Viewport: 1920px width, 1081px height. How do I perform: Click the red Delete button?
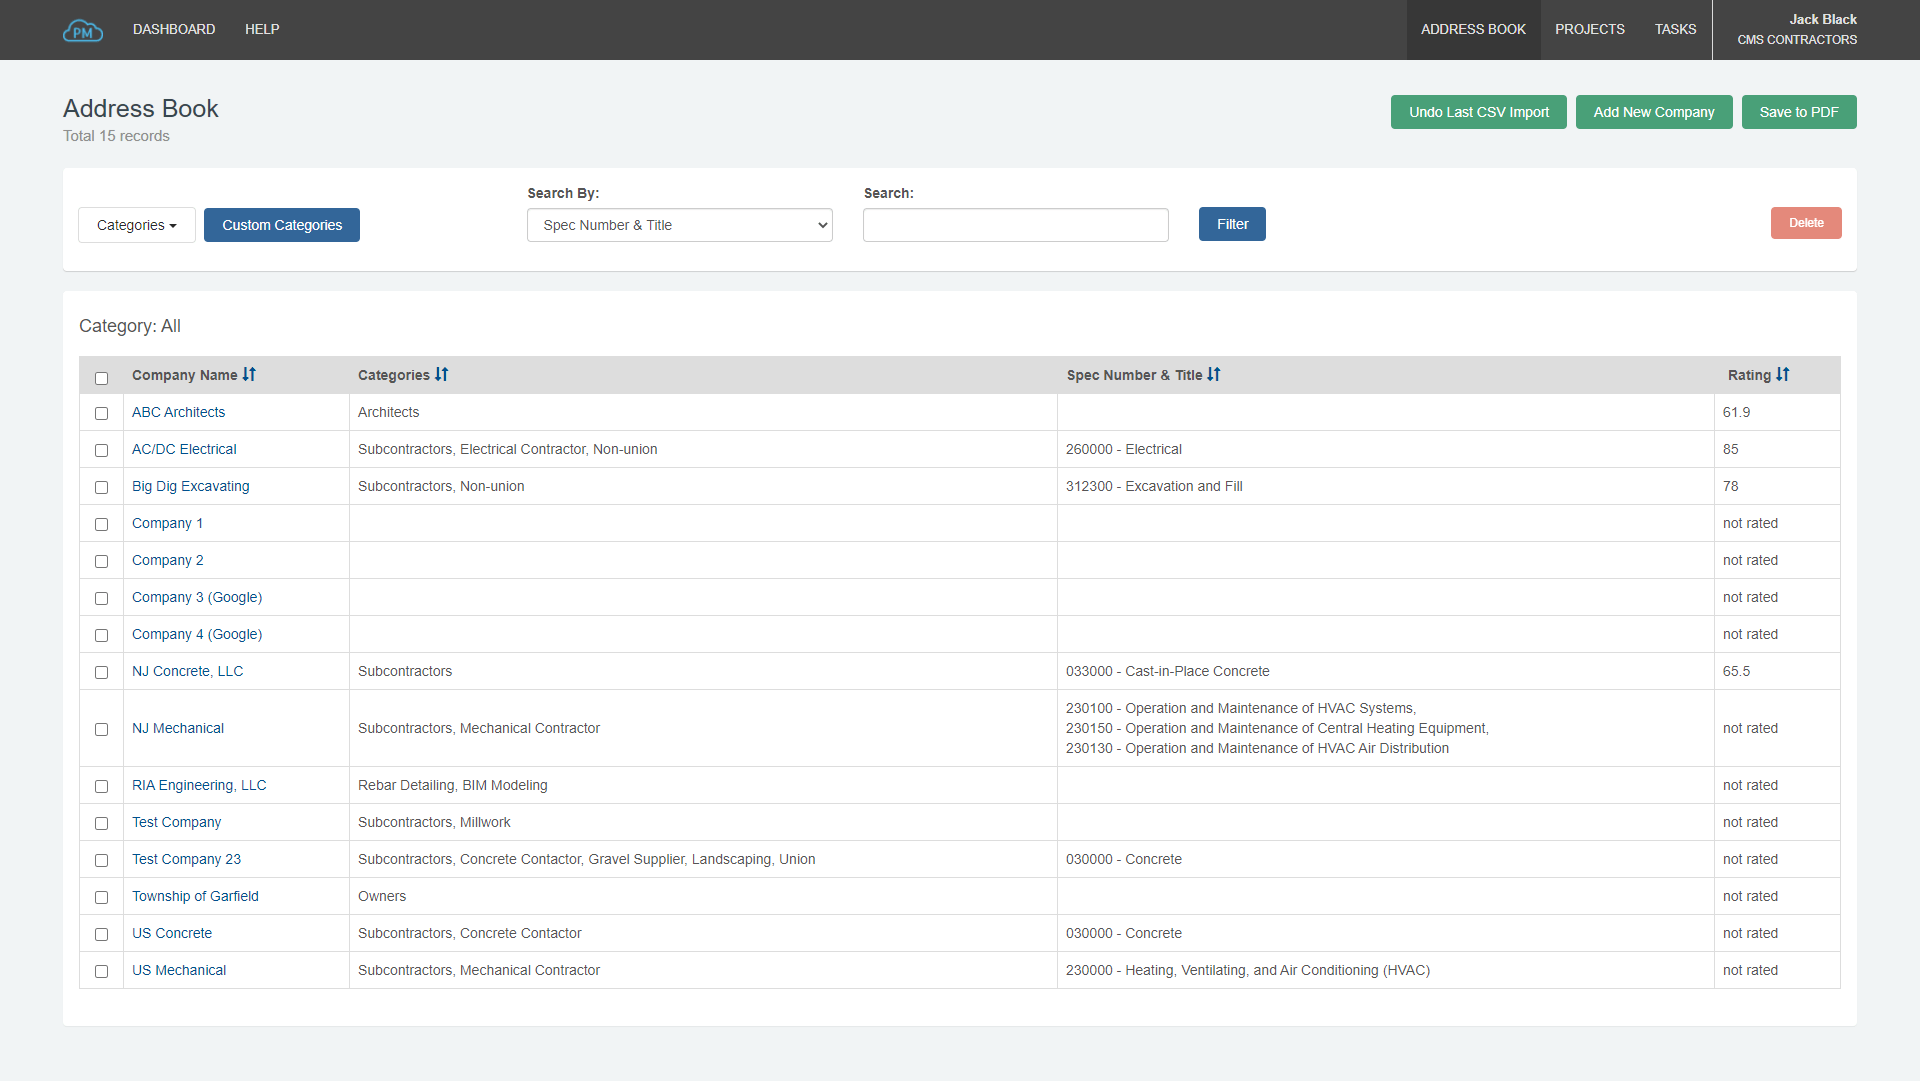pos(1806,222)
